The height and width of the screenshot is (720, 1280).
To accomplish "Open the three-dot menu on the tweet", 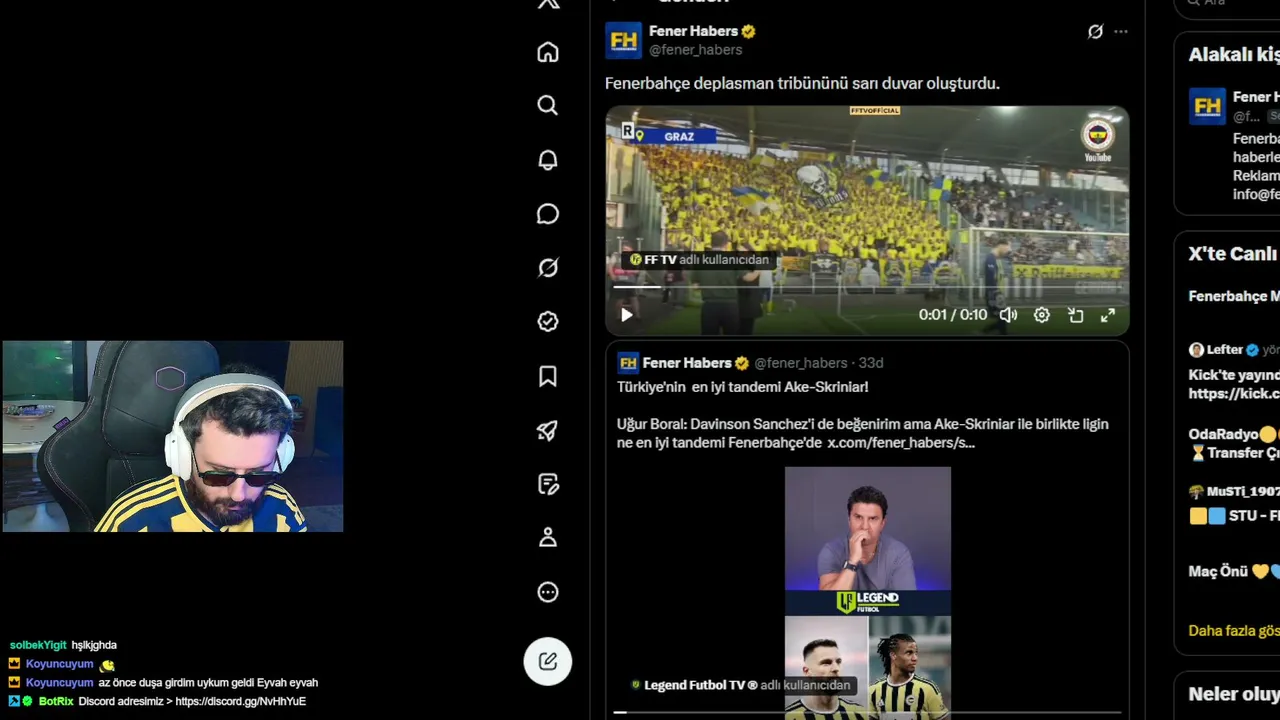I will point(1121,32).
